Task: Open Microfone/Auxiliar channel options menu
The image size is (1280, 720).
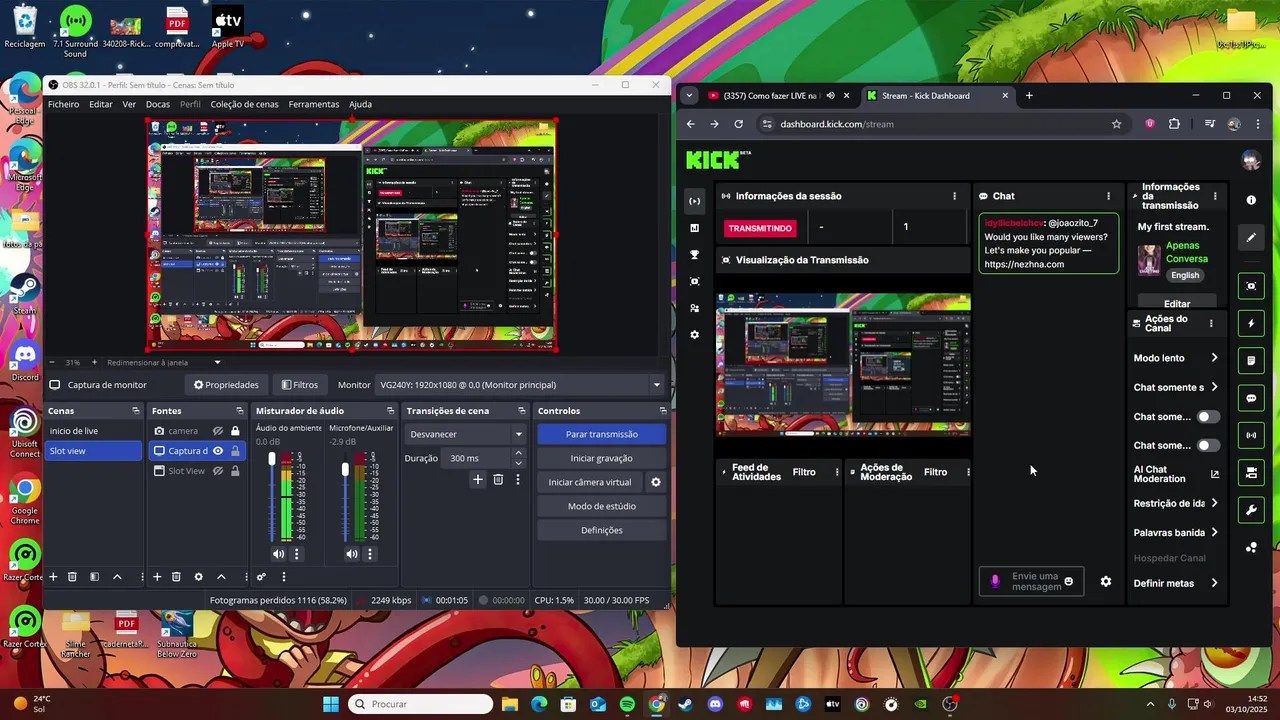Action: point(370,554)
